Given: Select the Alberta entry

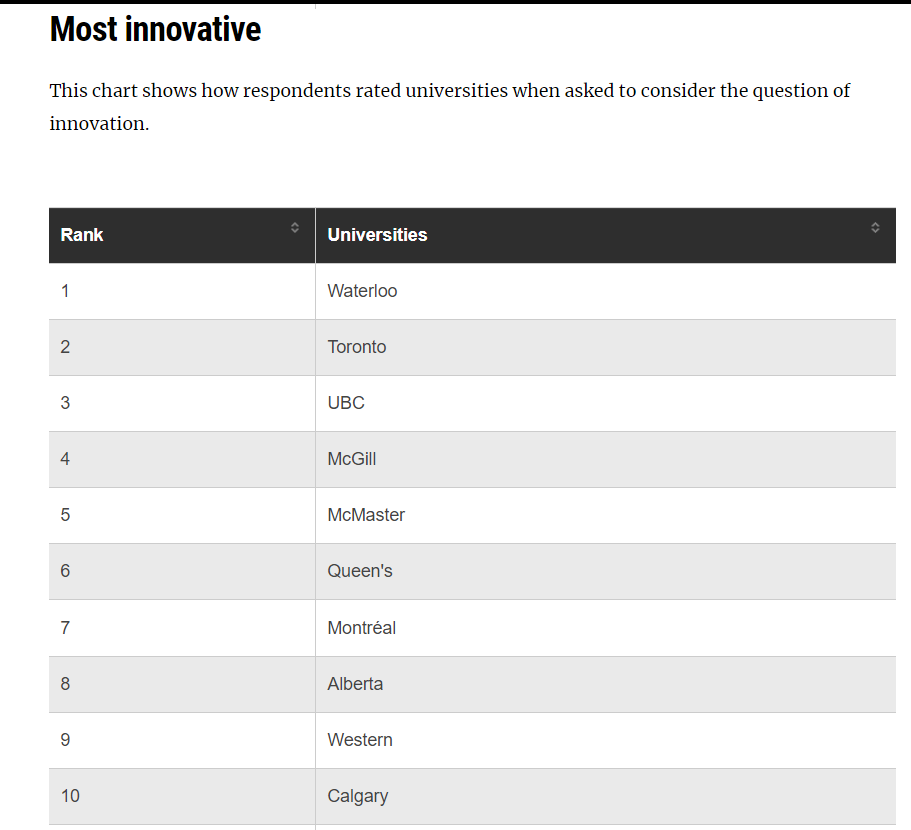Looking at the screenshot, I should pyautogui.click(x=605, y=684).
